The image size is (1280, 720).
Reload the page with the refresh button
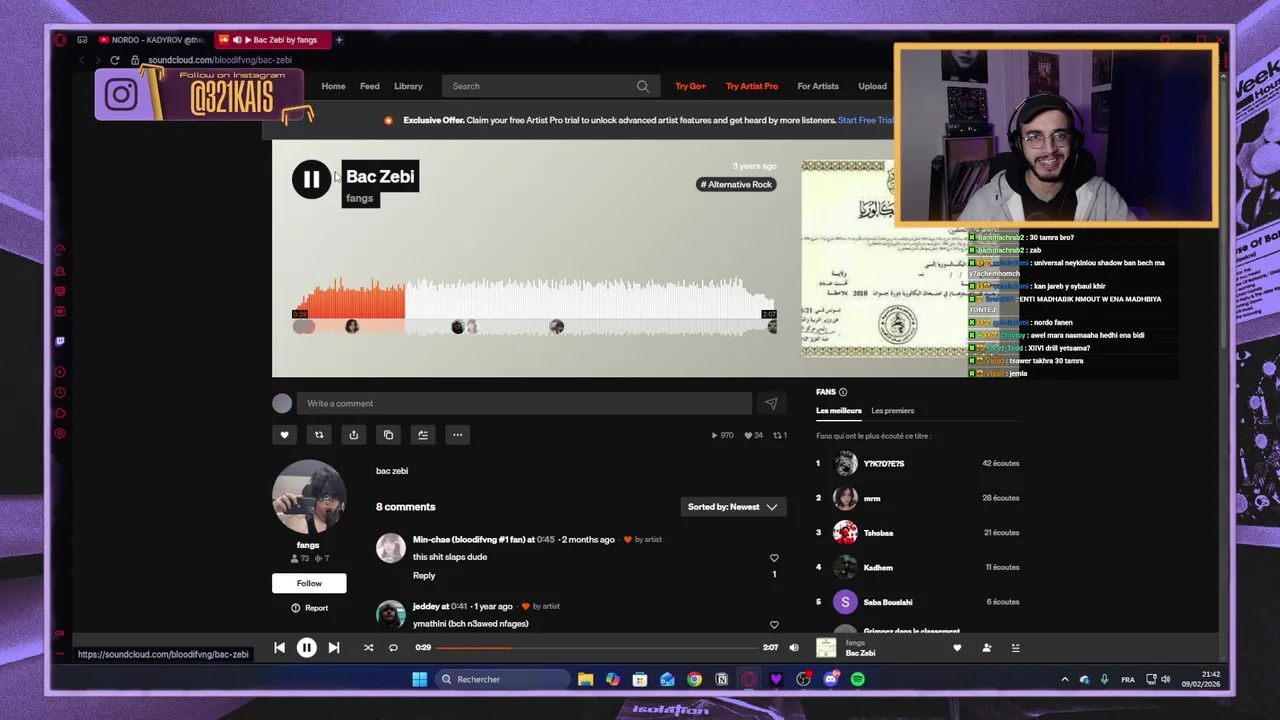(114, 60)
